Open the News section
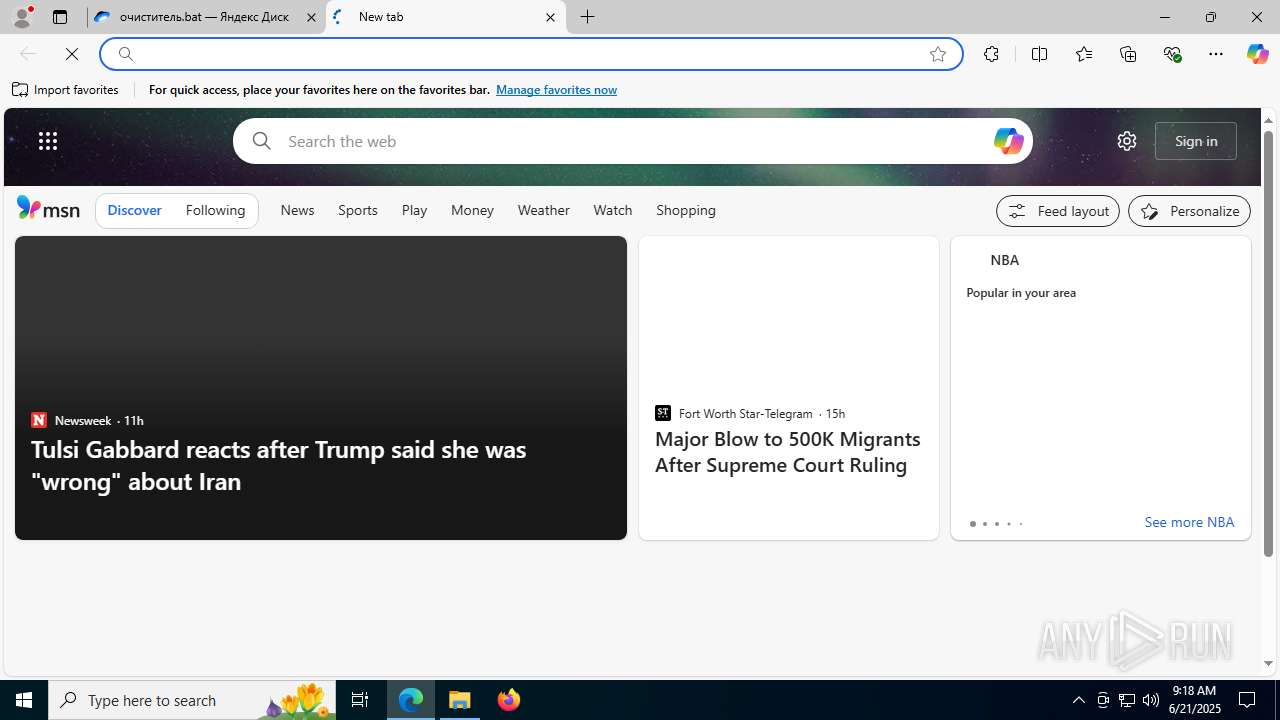Viewport: 1280px width, 720px height. [x=297, y=210]
